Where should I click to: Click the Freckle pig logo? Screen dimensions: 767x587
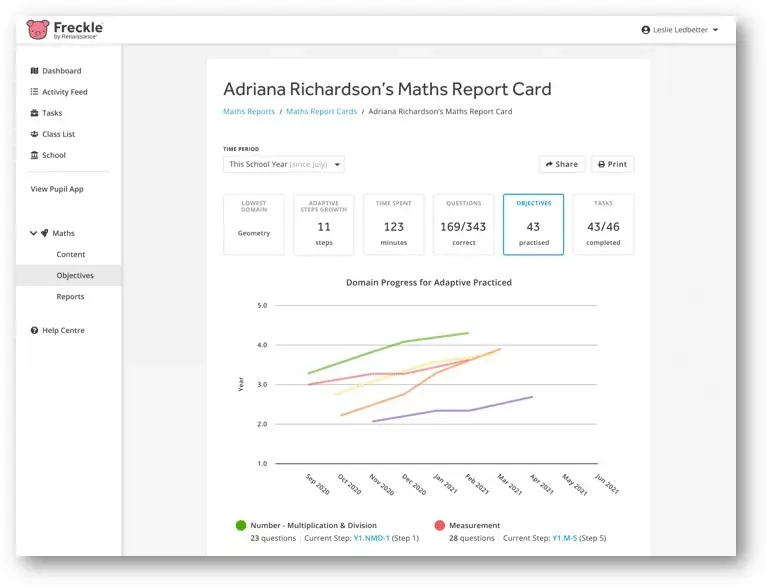pos(38,30)
